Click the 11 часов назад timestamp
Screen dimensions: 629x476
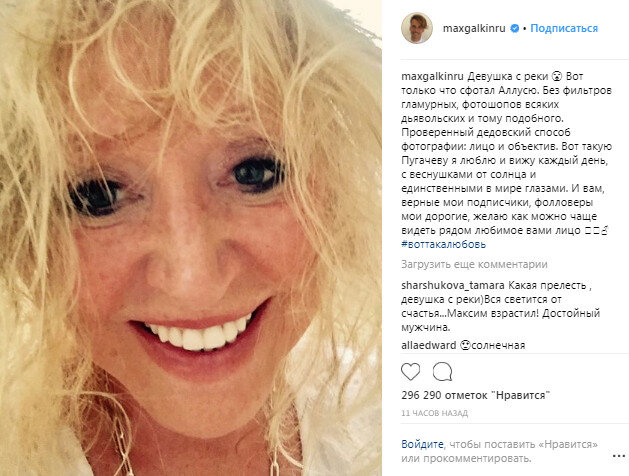click(434, 413)
